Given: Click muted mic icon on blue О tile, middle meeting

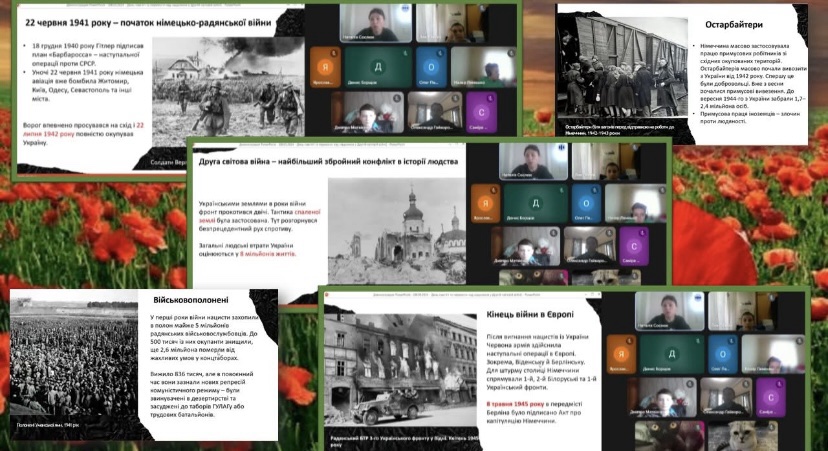Looking at the screenshot, I should pos(596,190).
